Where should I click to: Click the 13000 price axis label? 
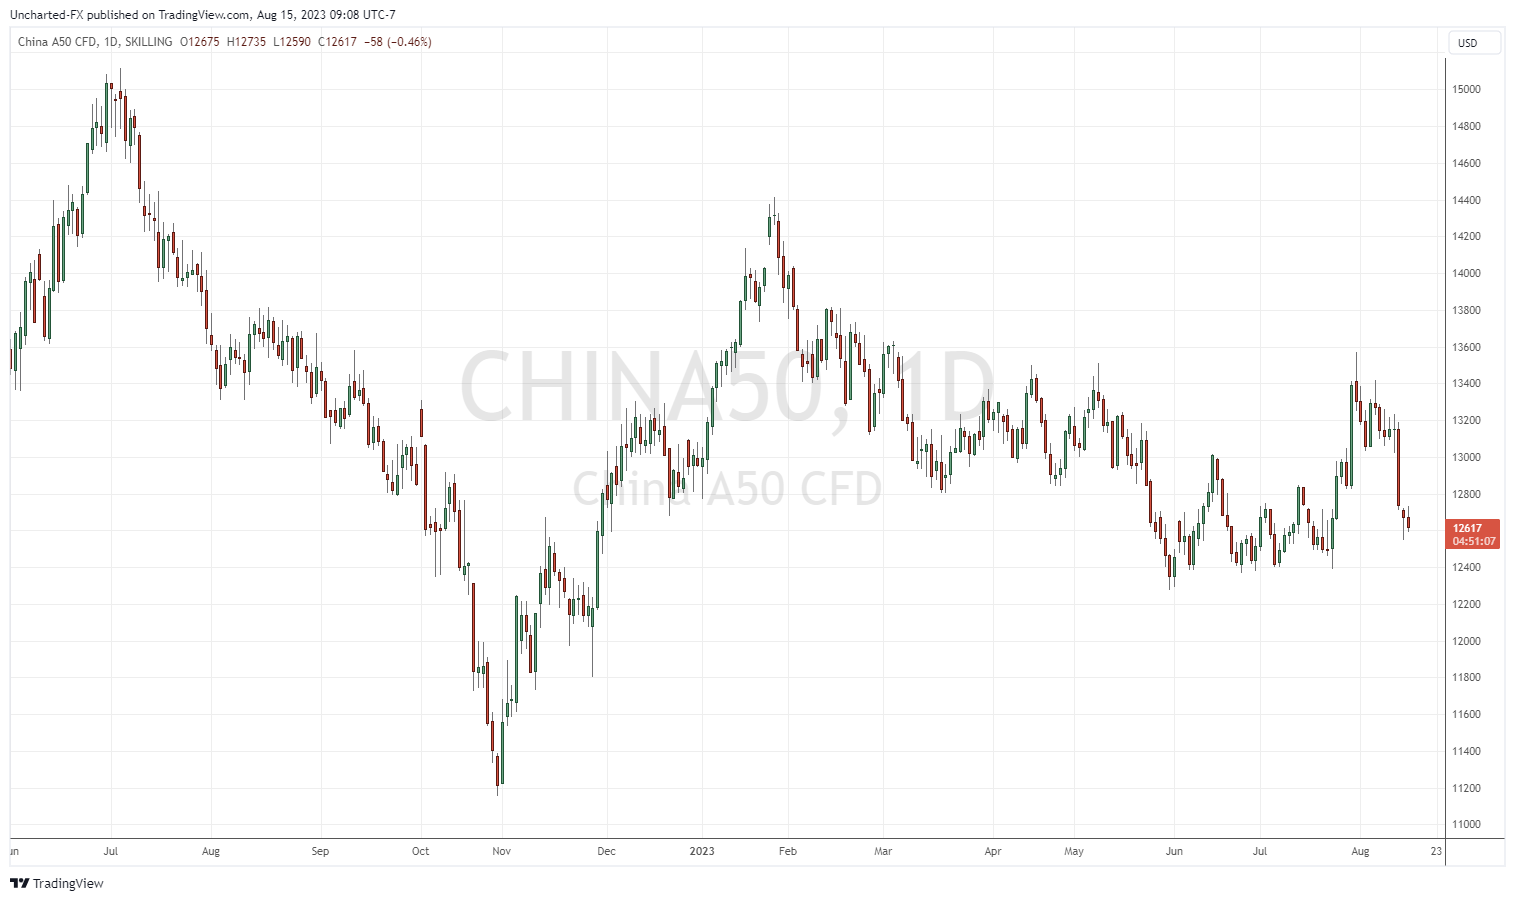(1466, 457)
